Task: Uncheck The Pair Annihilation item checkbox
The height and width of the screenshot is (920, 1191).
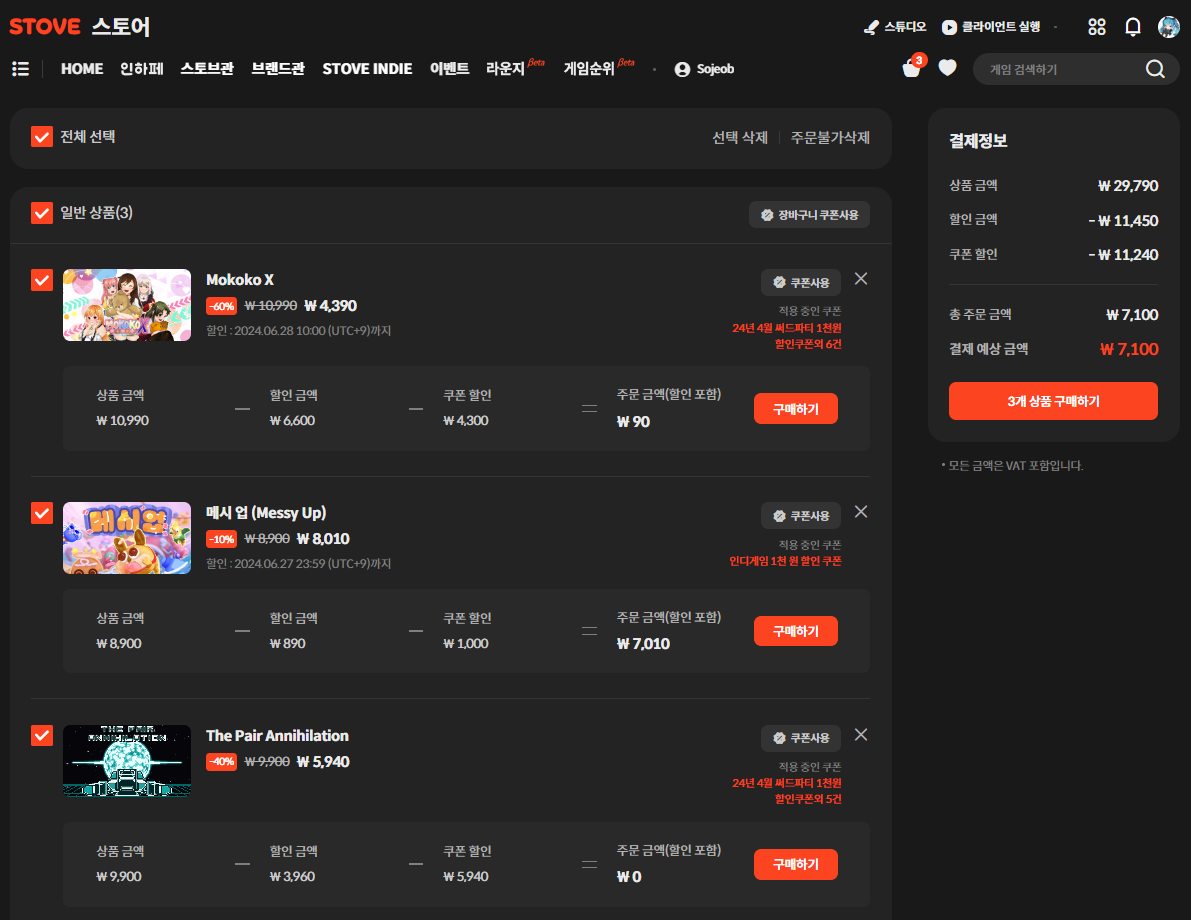Action: [42, 735]
